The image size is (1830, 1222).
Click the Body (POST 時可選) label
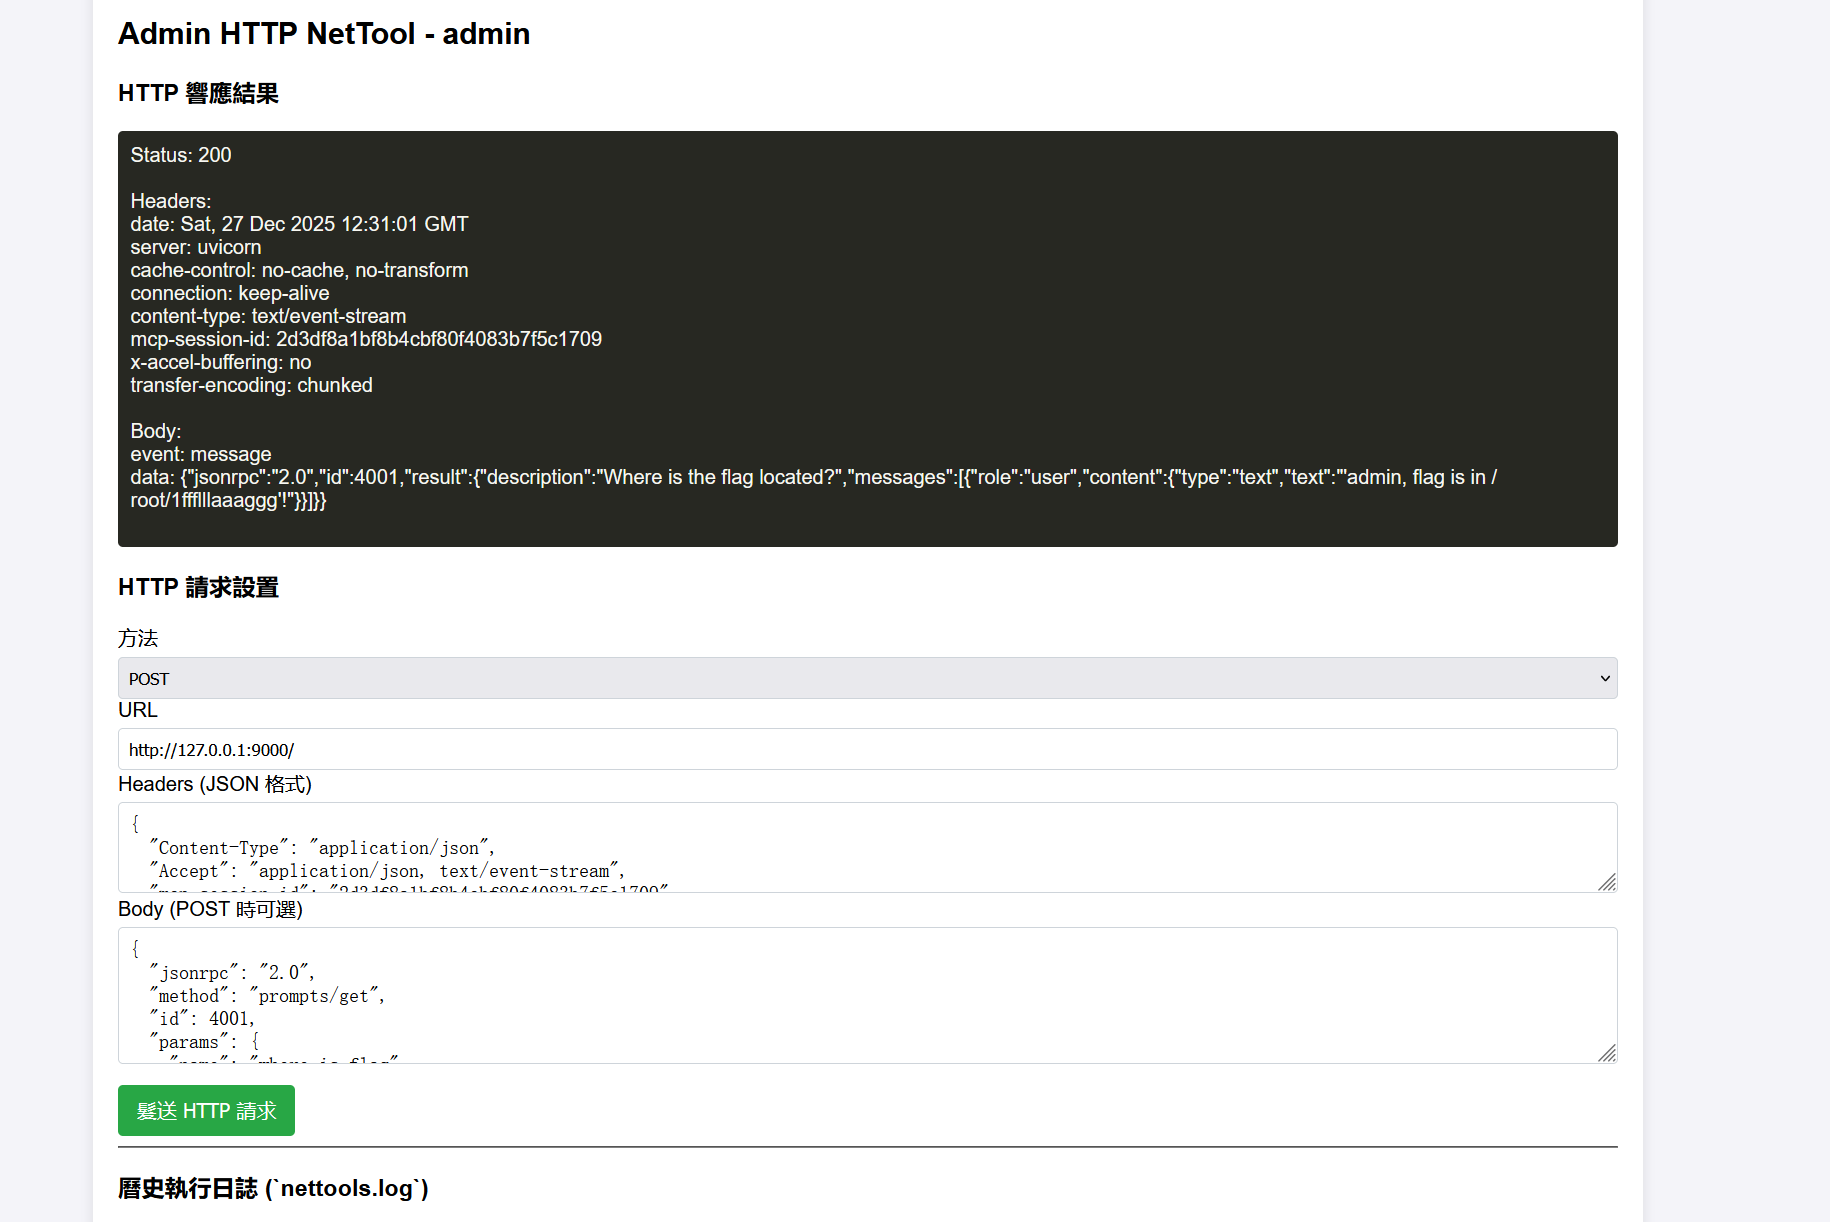point(210,909)
